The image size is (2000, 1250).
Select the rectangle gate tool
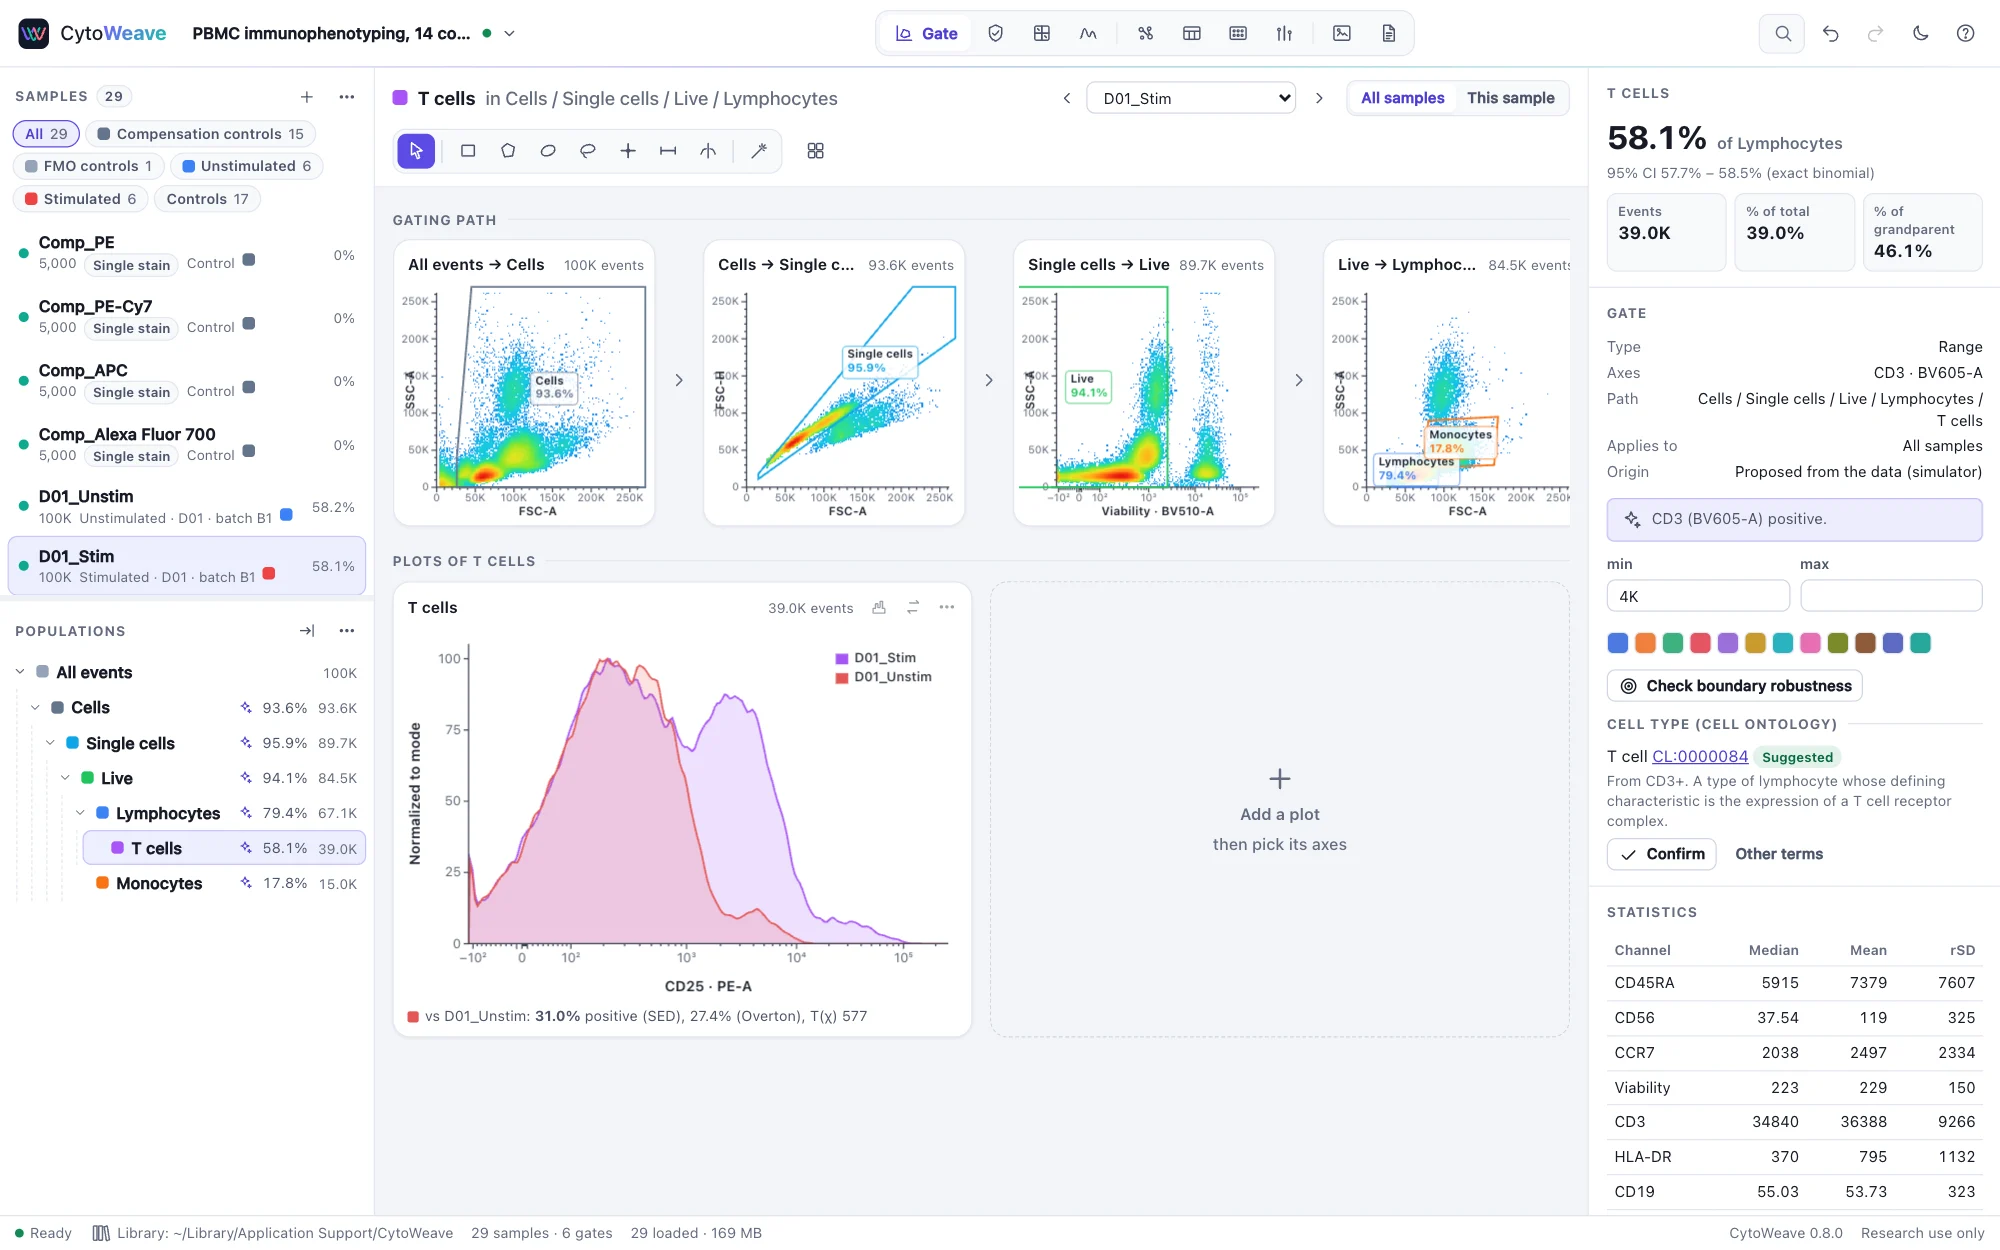click(x=468, y=151)
